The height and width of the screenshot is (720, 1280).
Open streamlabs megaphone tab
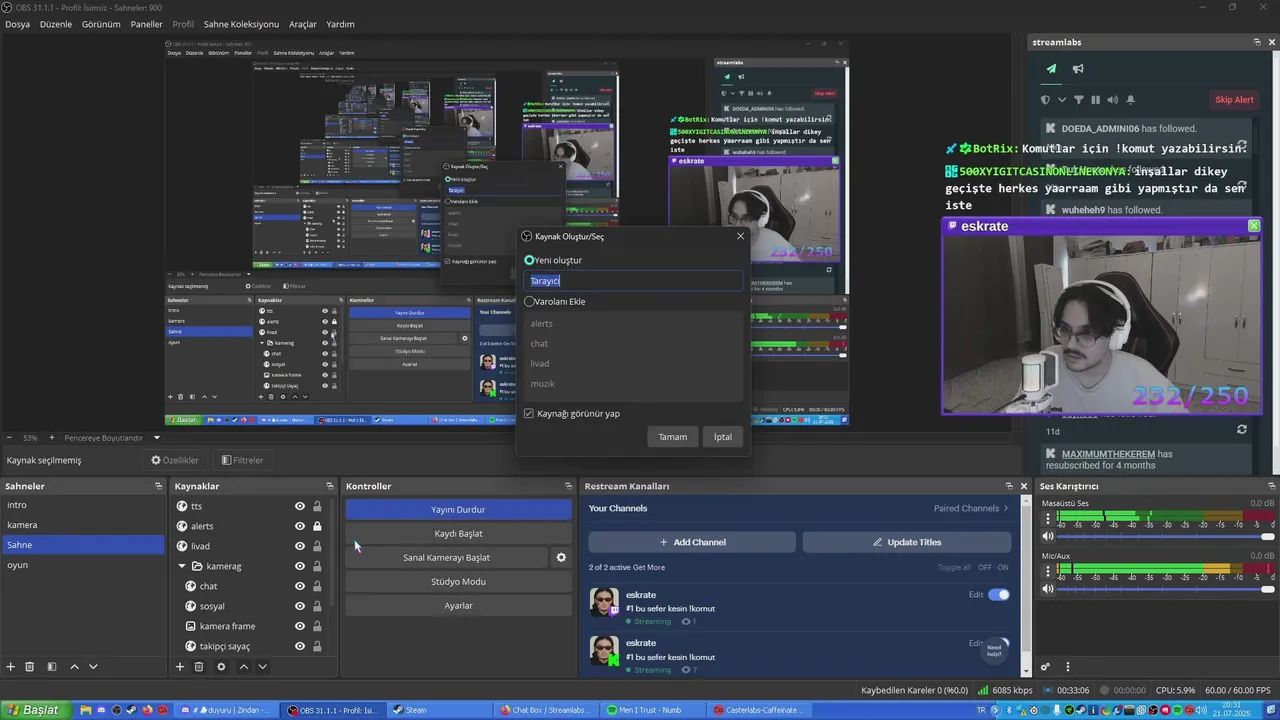1078,69
